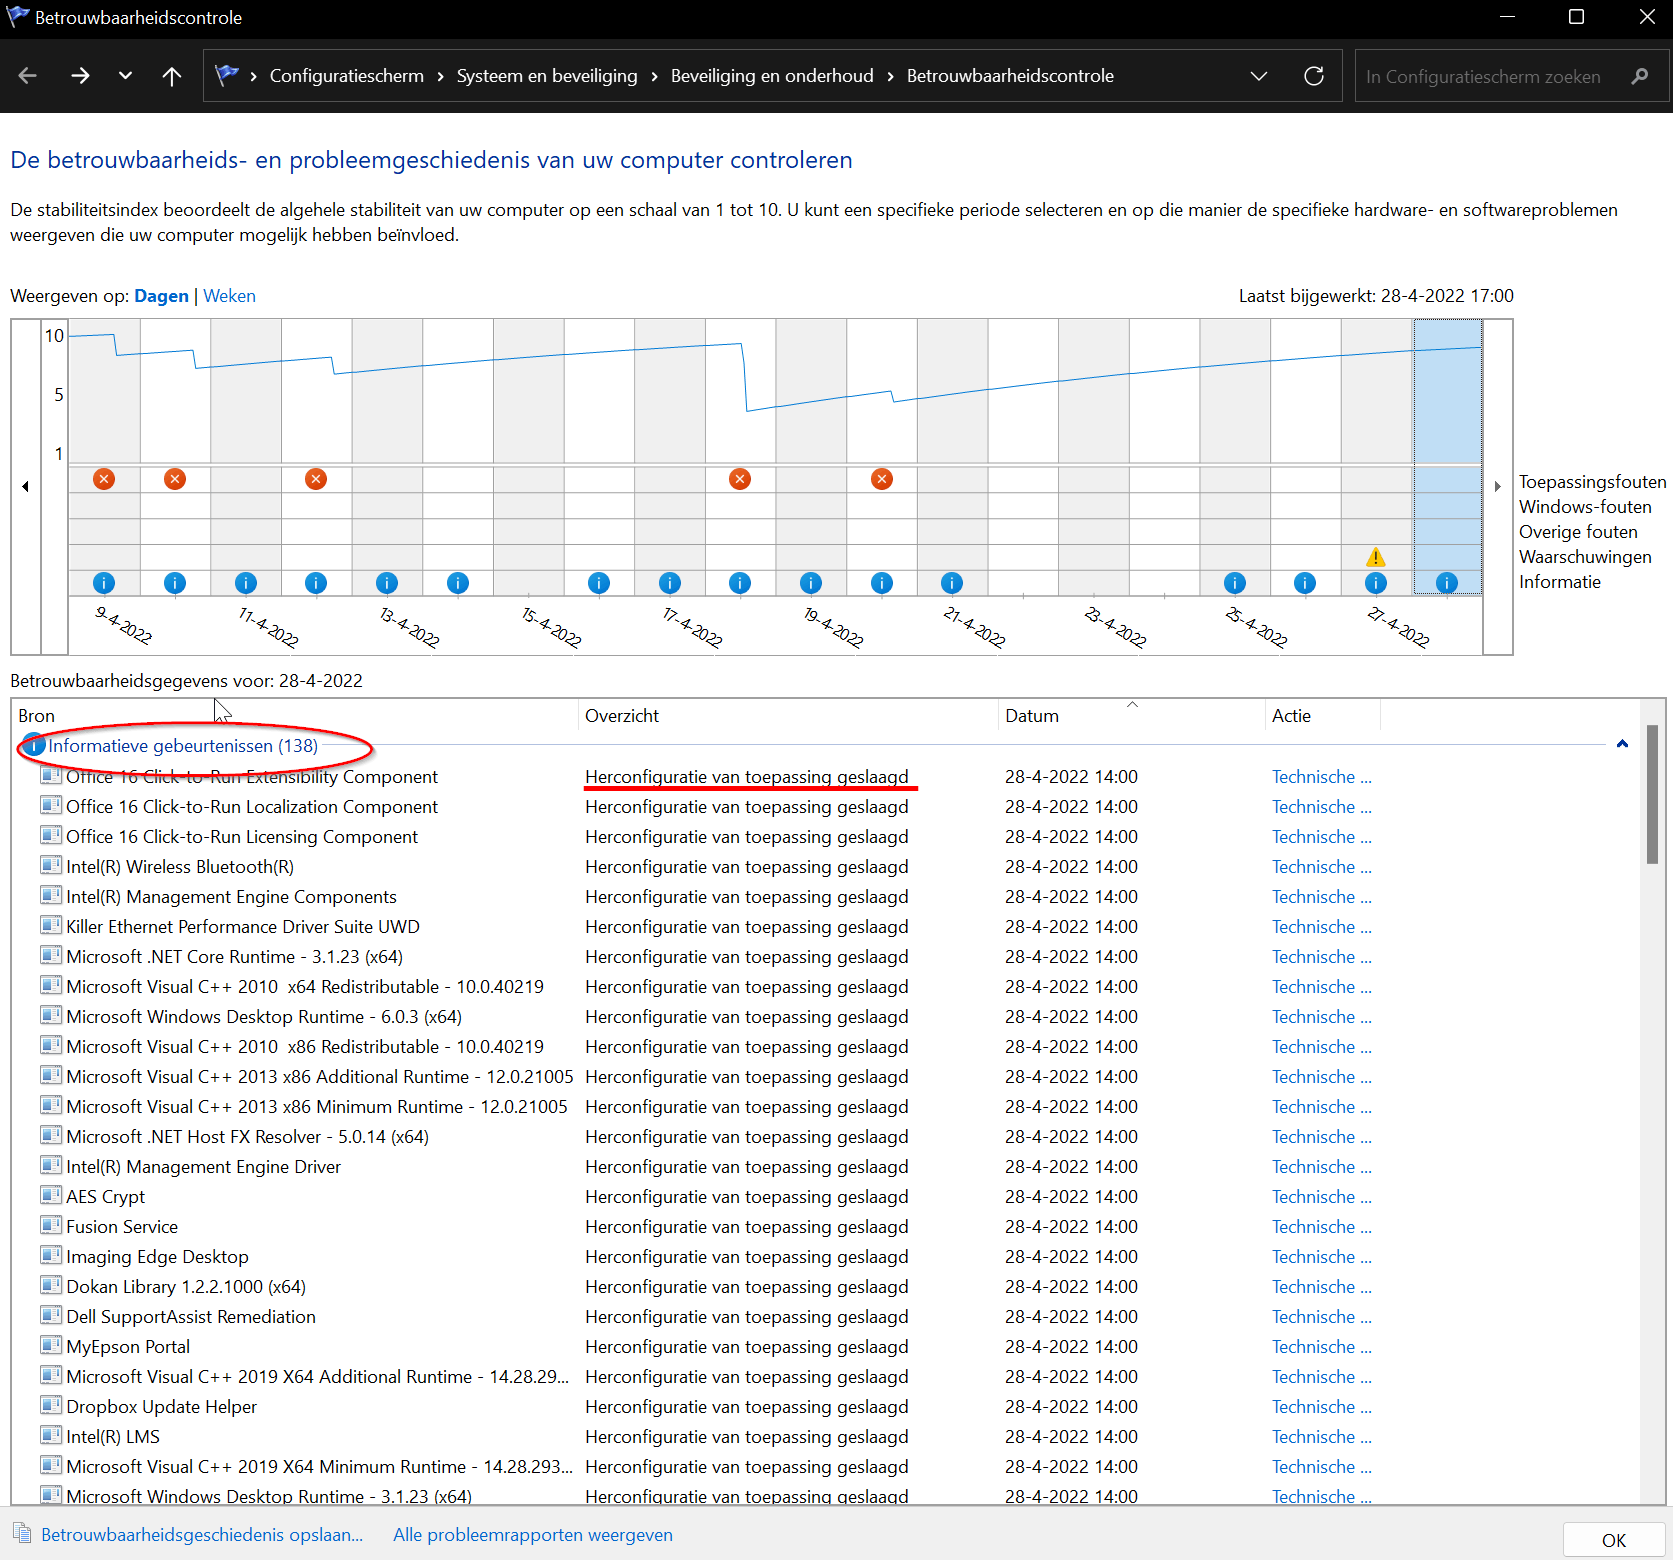Click the information icon in the highlighted 28-4-2022 column

point(1447,583)
